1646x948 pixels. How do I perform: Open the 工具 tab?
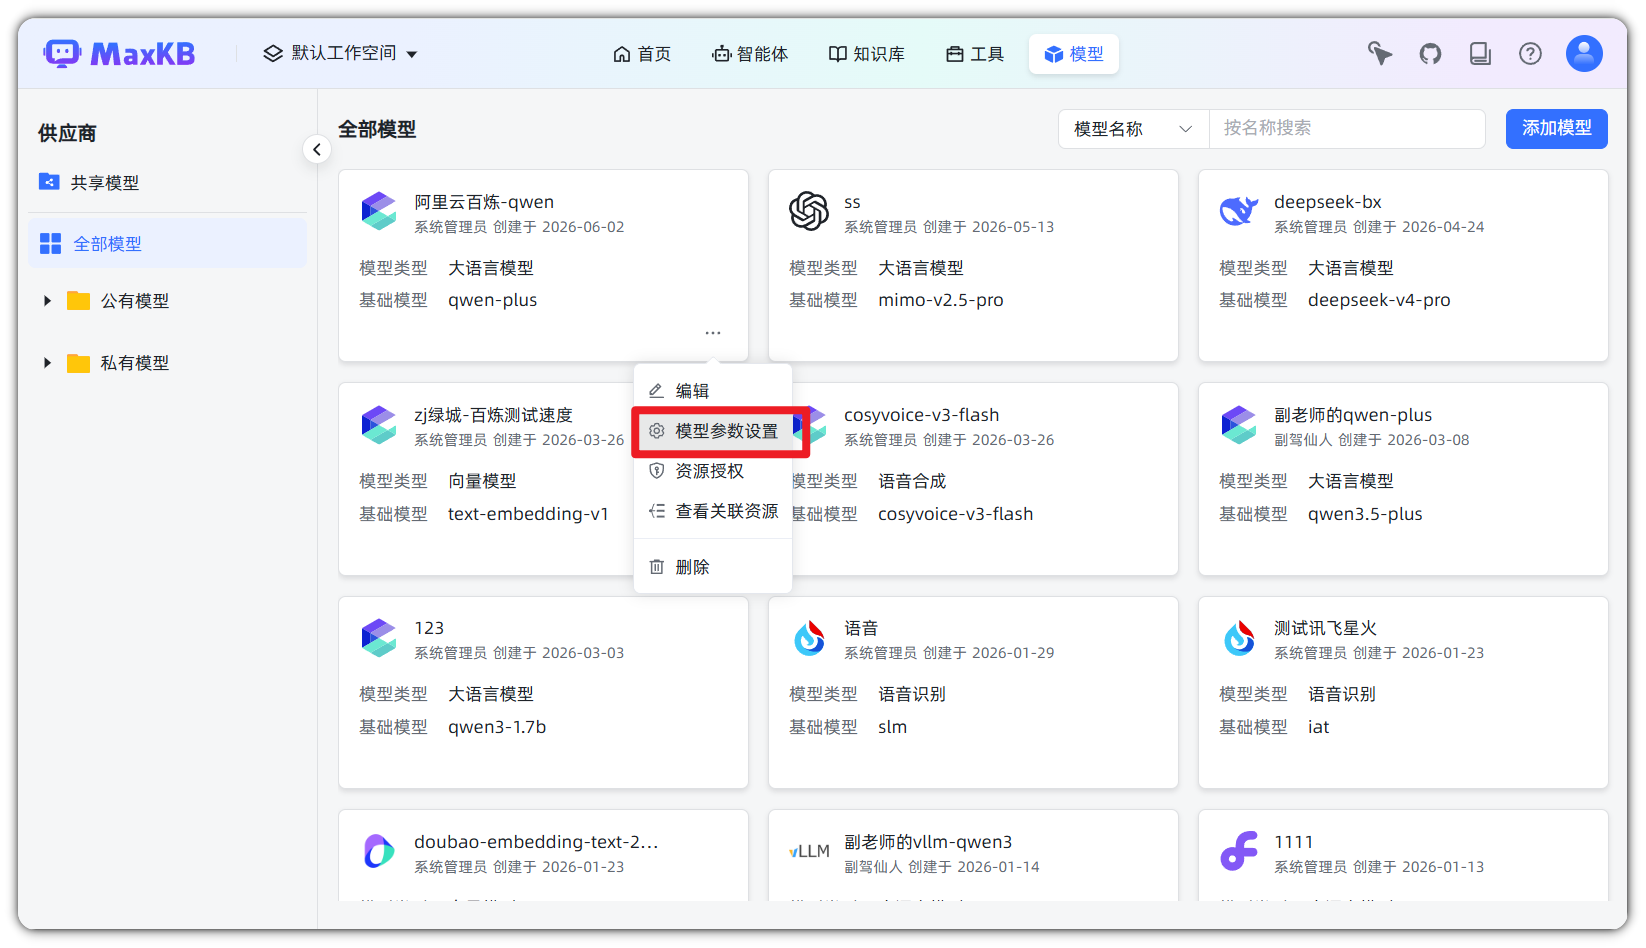tap(975, 54)
